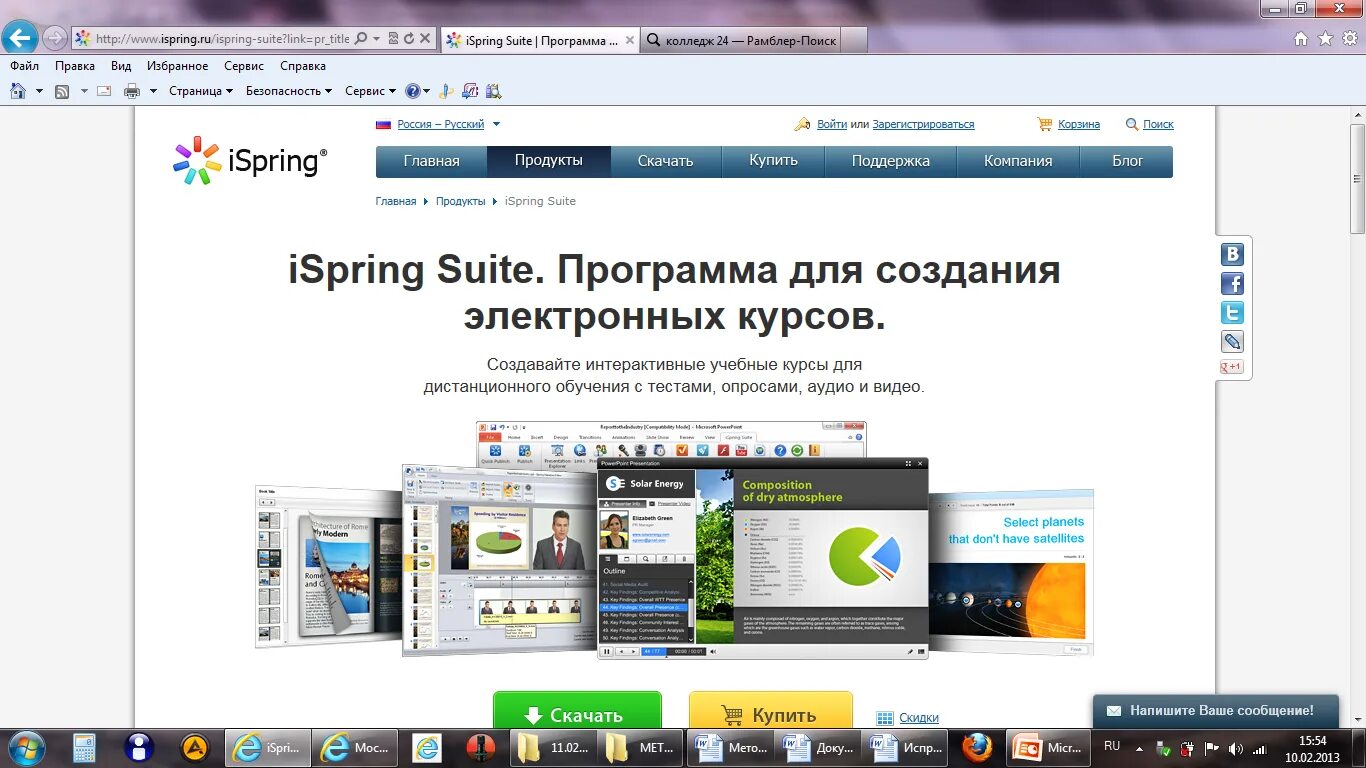Viewport: 1366px width, 768px height.
Task: Click the volume speaker tray icon
Action: coord(1236,748)
